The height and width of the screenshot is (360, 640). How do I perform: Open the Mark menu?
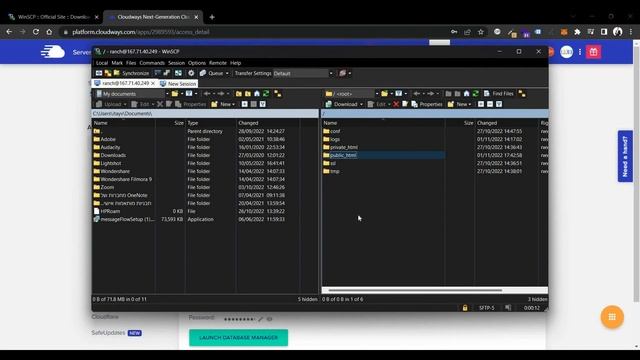(x=117, y=63)
